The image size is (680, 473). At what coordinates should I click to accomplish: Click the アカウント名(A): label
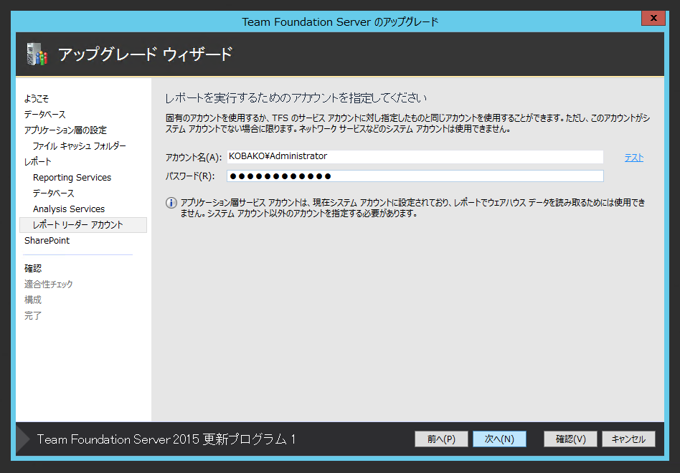click(193, 157)
